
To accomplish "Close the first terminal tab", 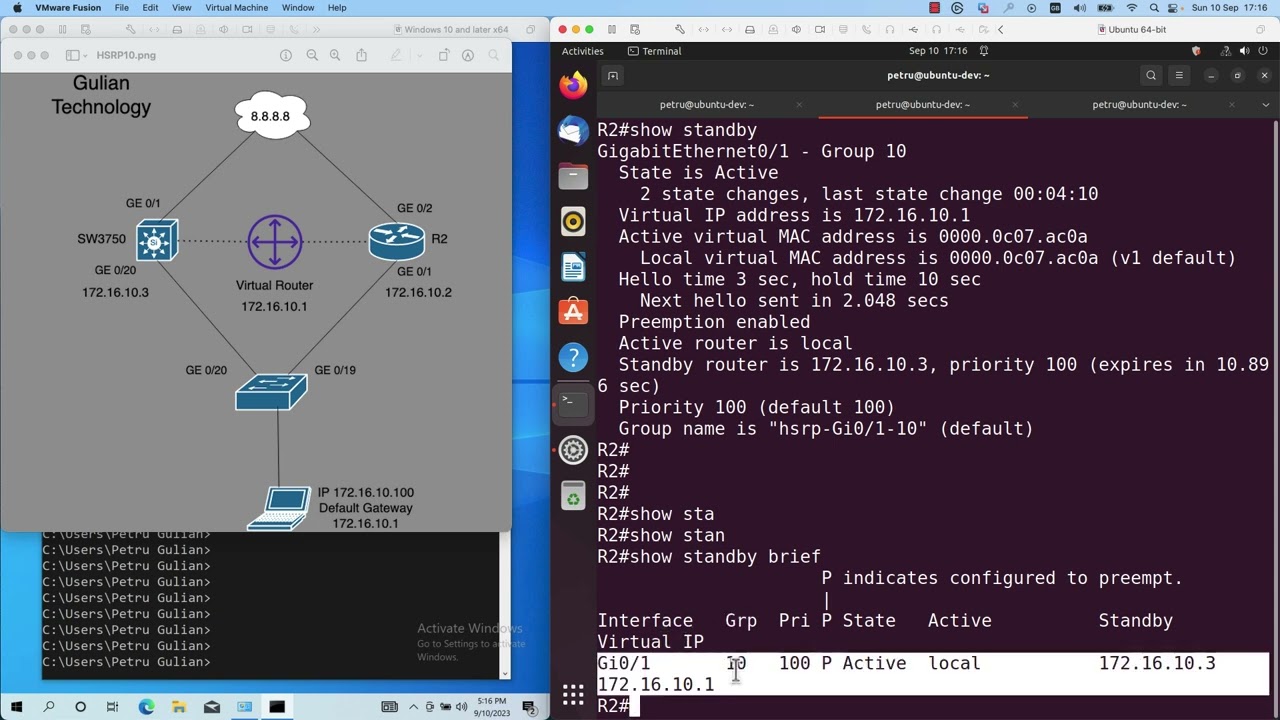I will coord(798,104).
